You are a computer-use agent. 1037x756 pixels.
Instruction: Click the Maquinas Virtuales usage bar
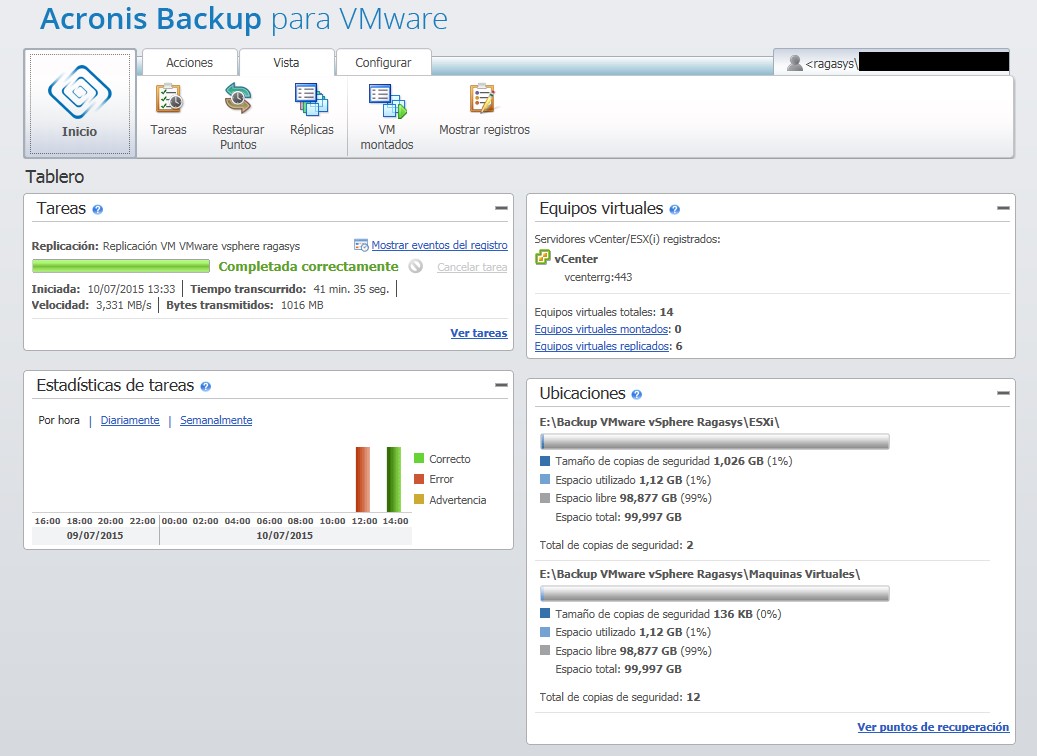point(715,594)
